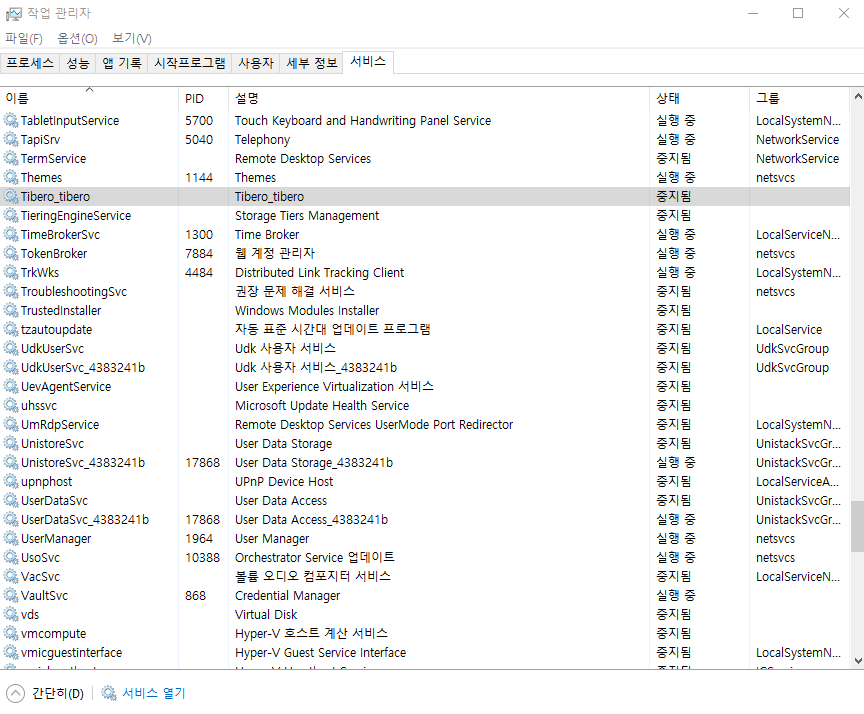
Task: Sort by the 이름 column header
Action: 89,99
